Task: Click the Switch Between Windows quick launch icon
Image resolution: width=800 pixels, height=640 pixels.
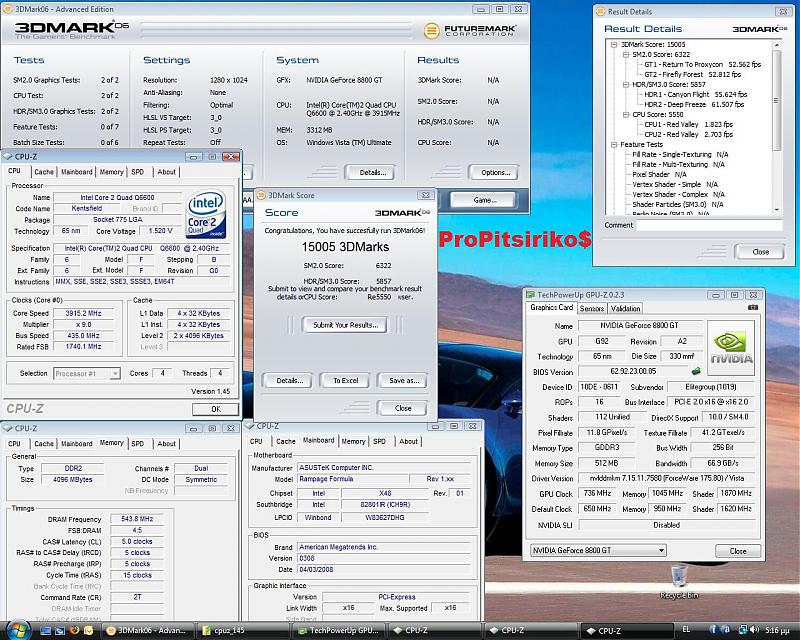Action: point(60,630)
